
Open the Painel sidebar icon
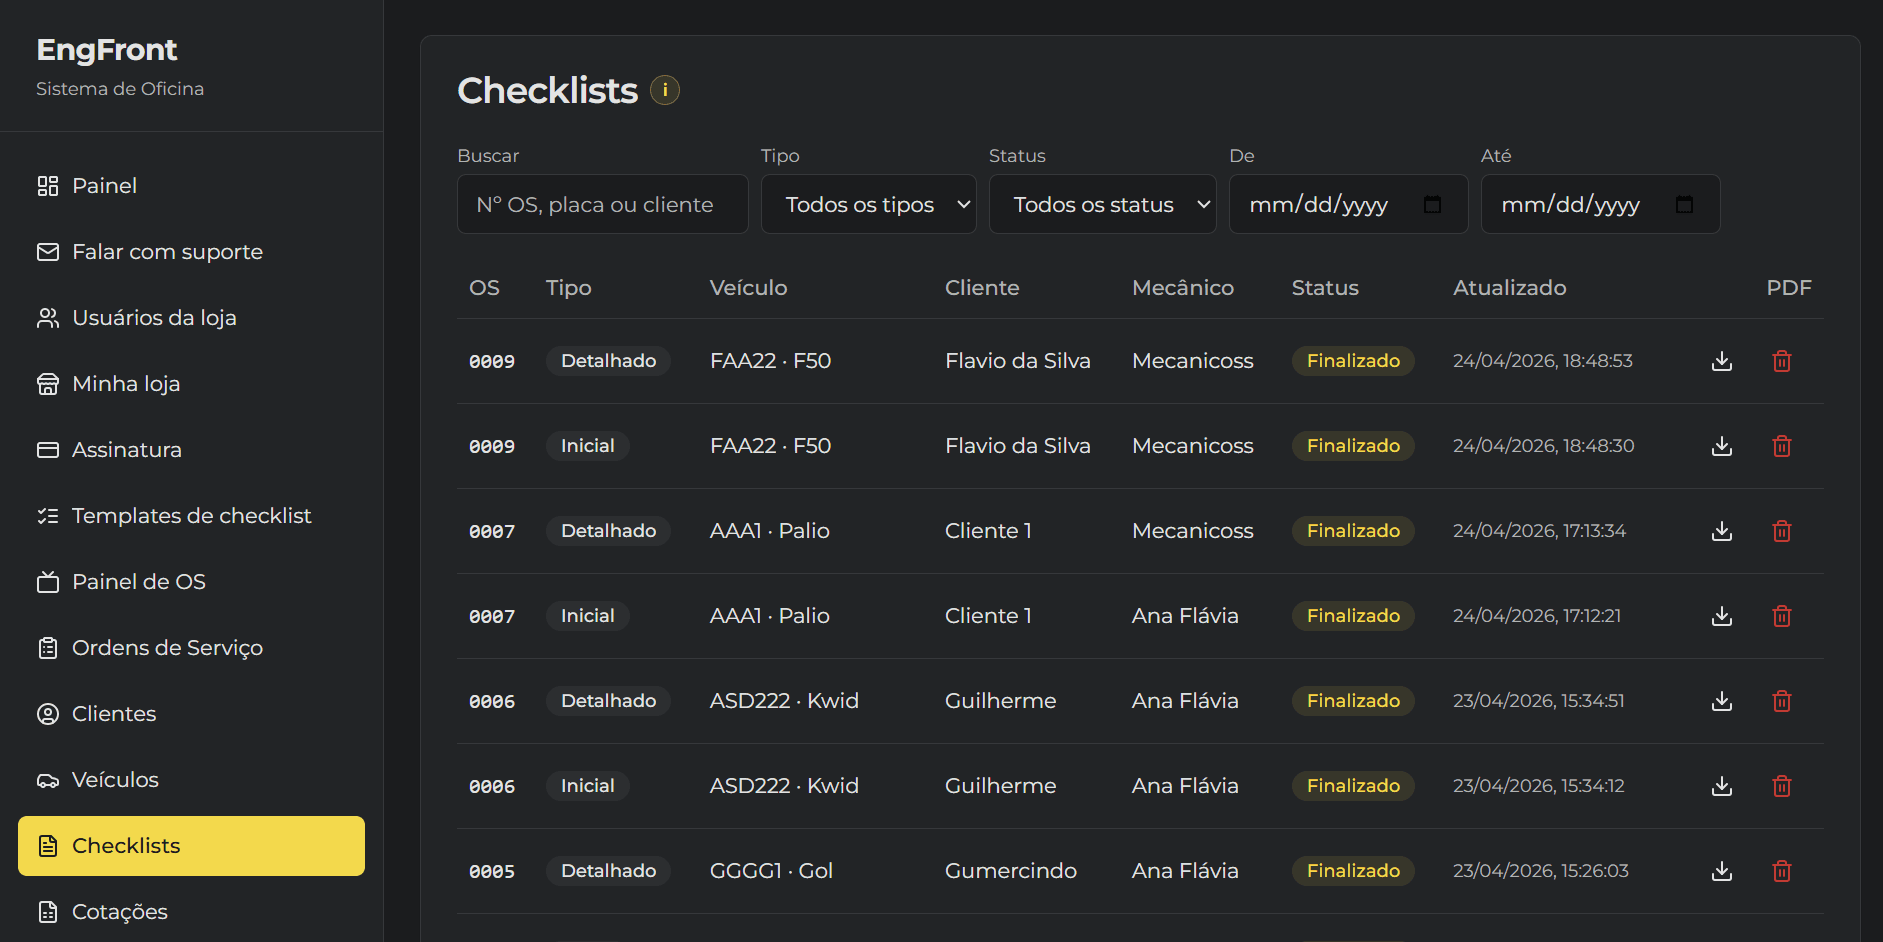click(x=47, y=185)
